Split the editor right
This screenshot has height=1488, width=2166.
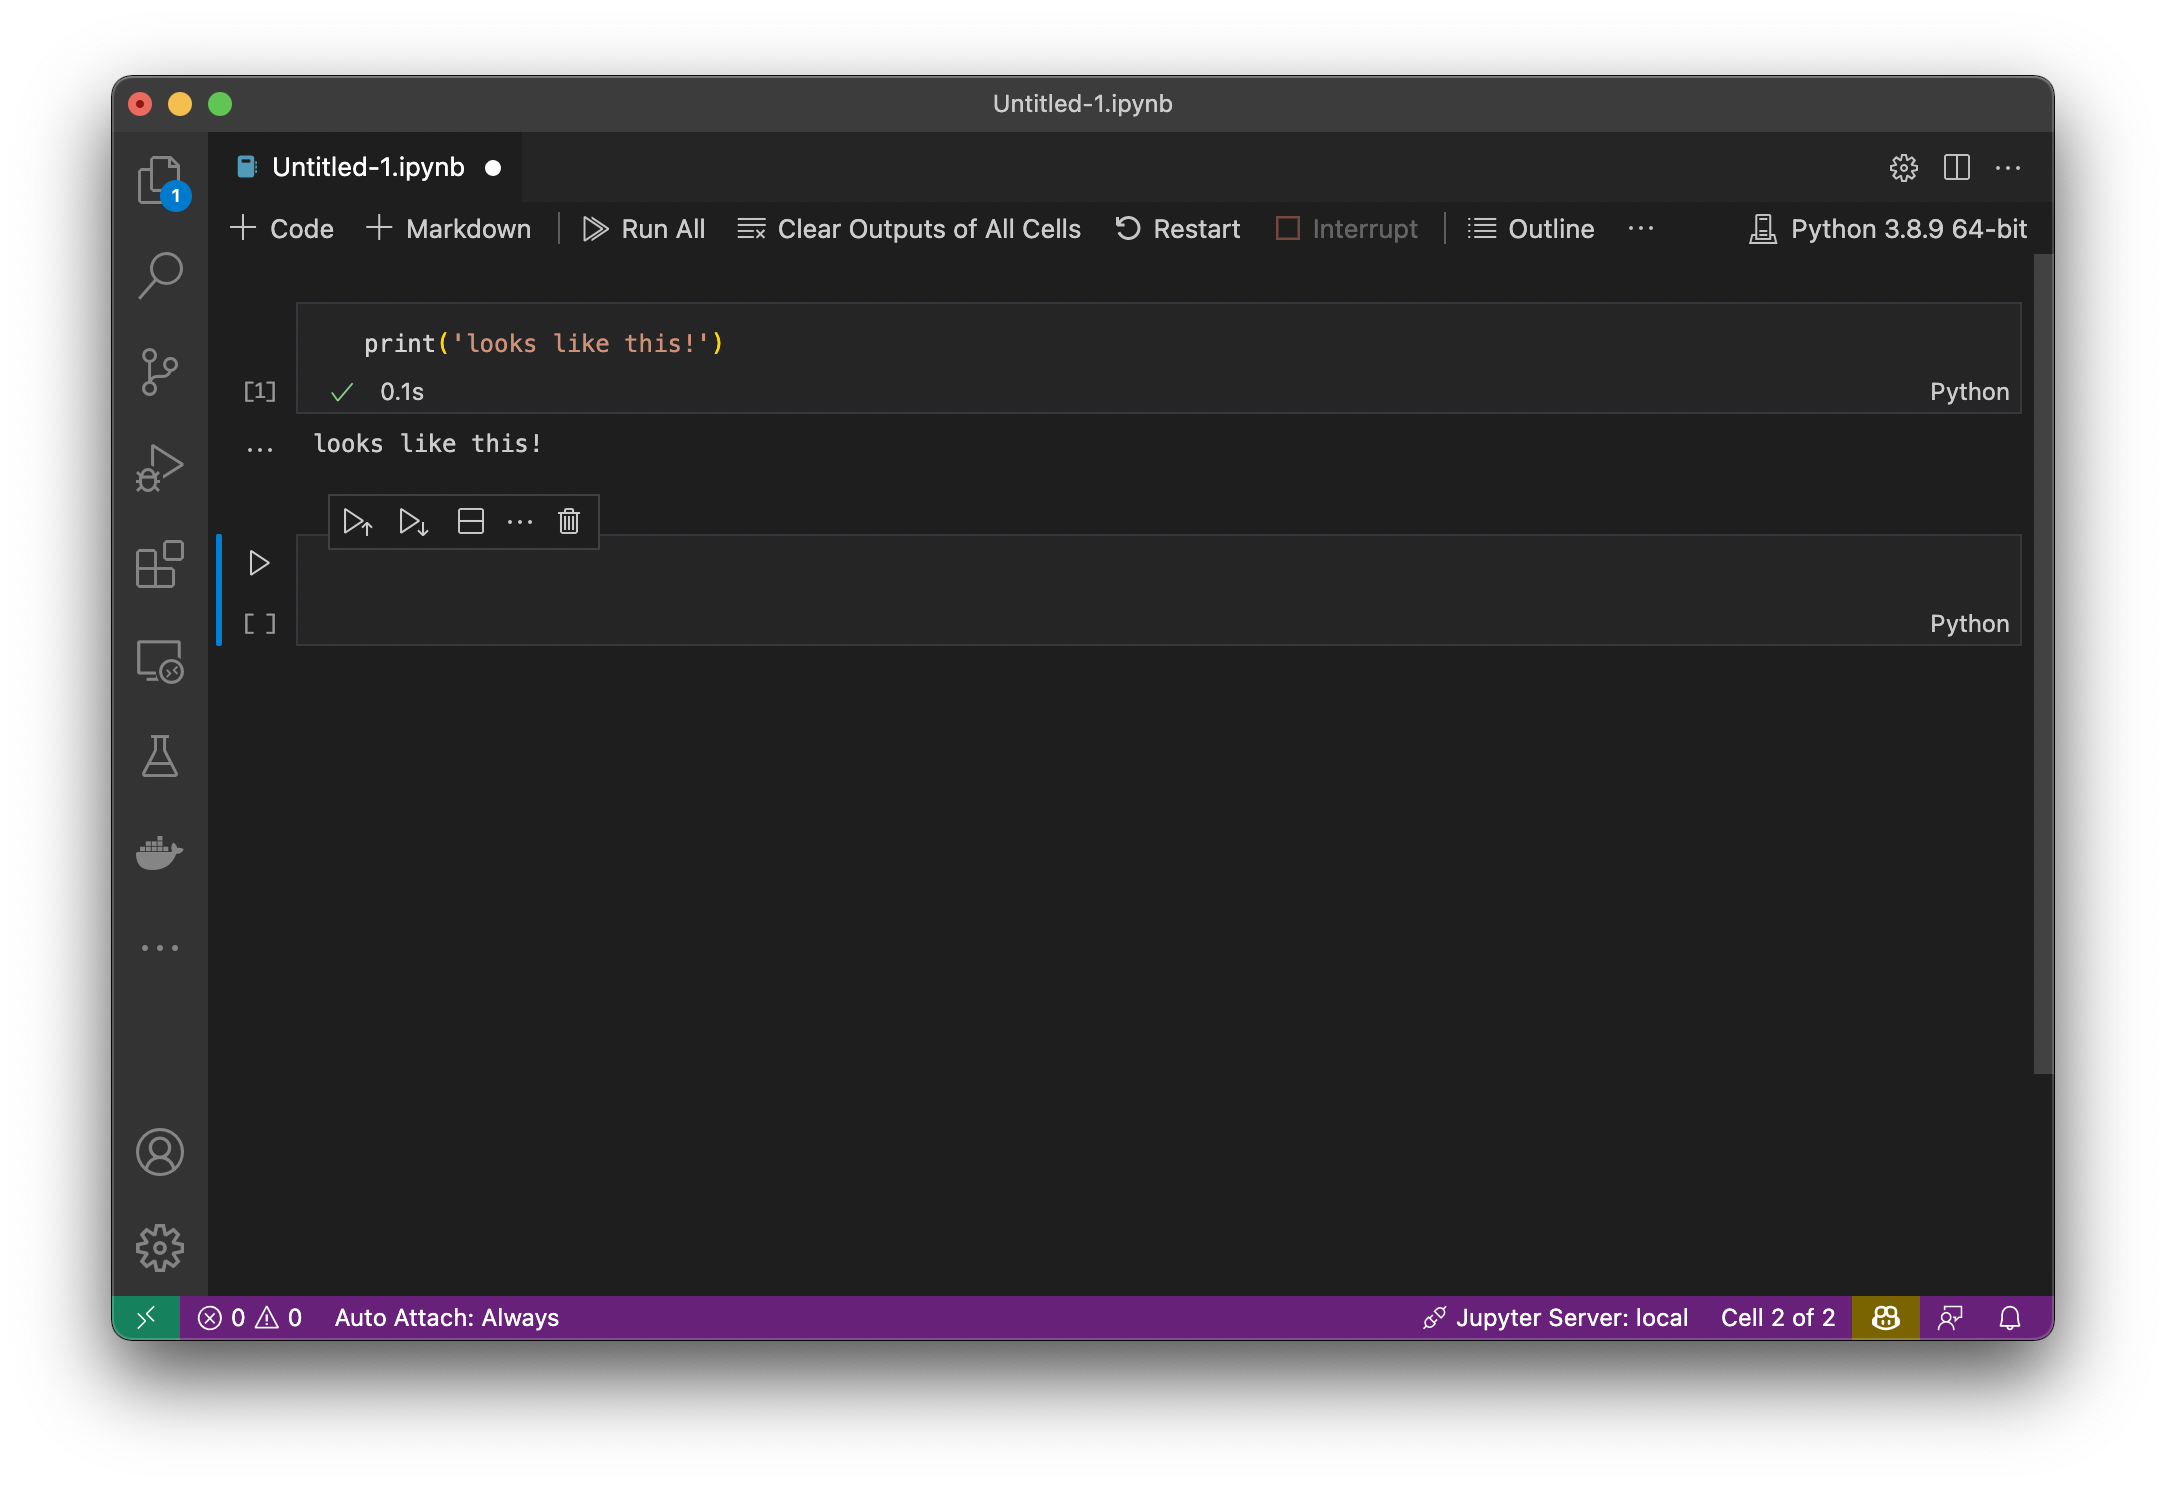coord(1957,168)
